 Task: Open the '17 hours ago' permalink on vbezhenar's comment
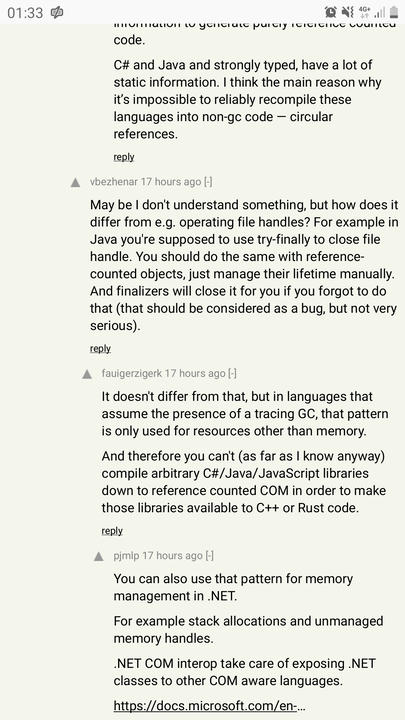[x=171, y=182]
